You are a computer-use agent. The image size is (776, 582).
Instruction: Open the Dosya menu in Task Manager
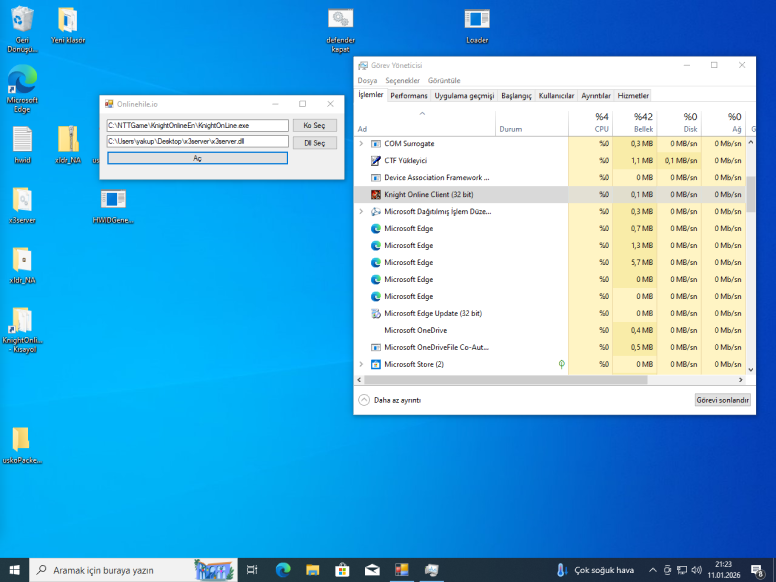[367, 80]
